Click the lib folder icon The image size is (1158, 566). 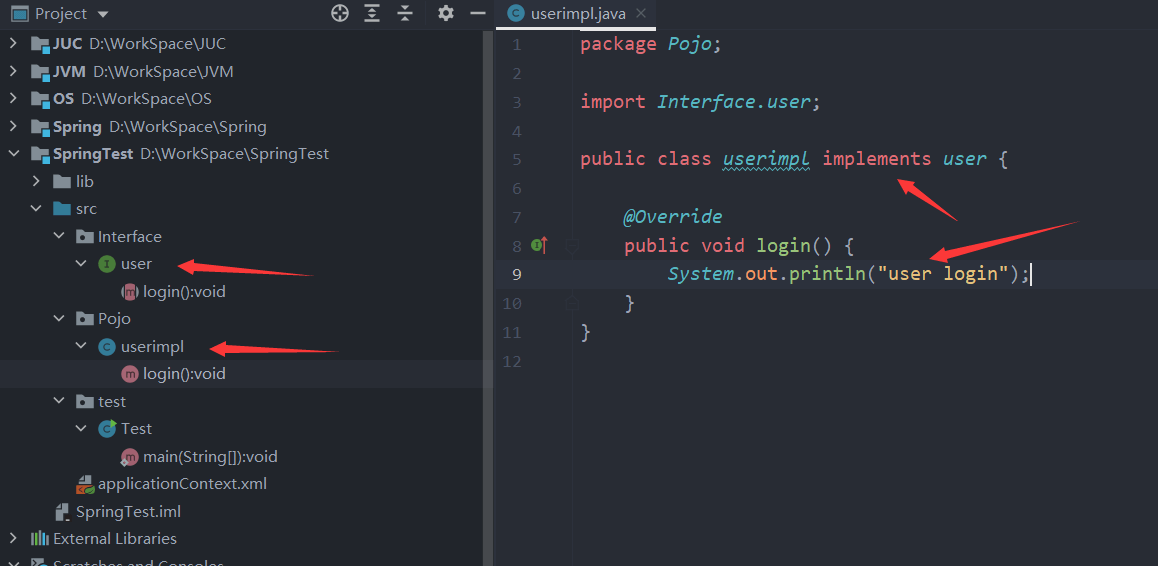pos(62,181)
